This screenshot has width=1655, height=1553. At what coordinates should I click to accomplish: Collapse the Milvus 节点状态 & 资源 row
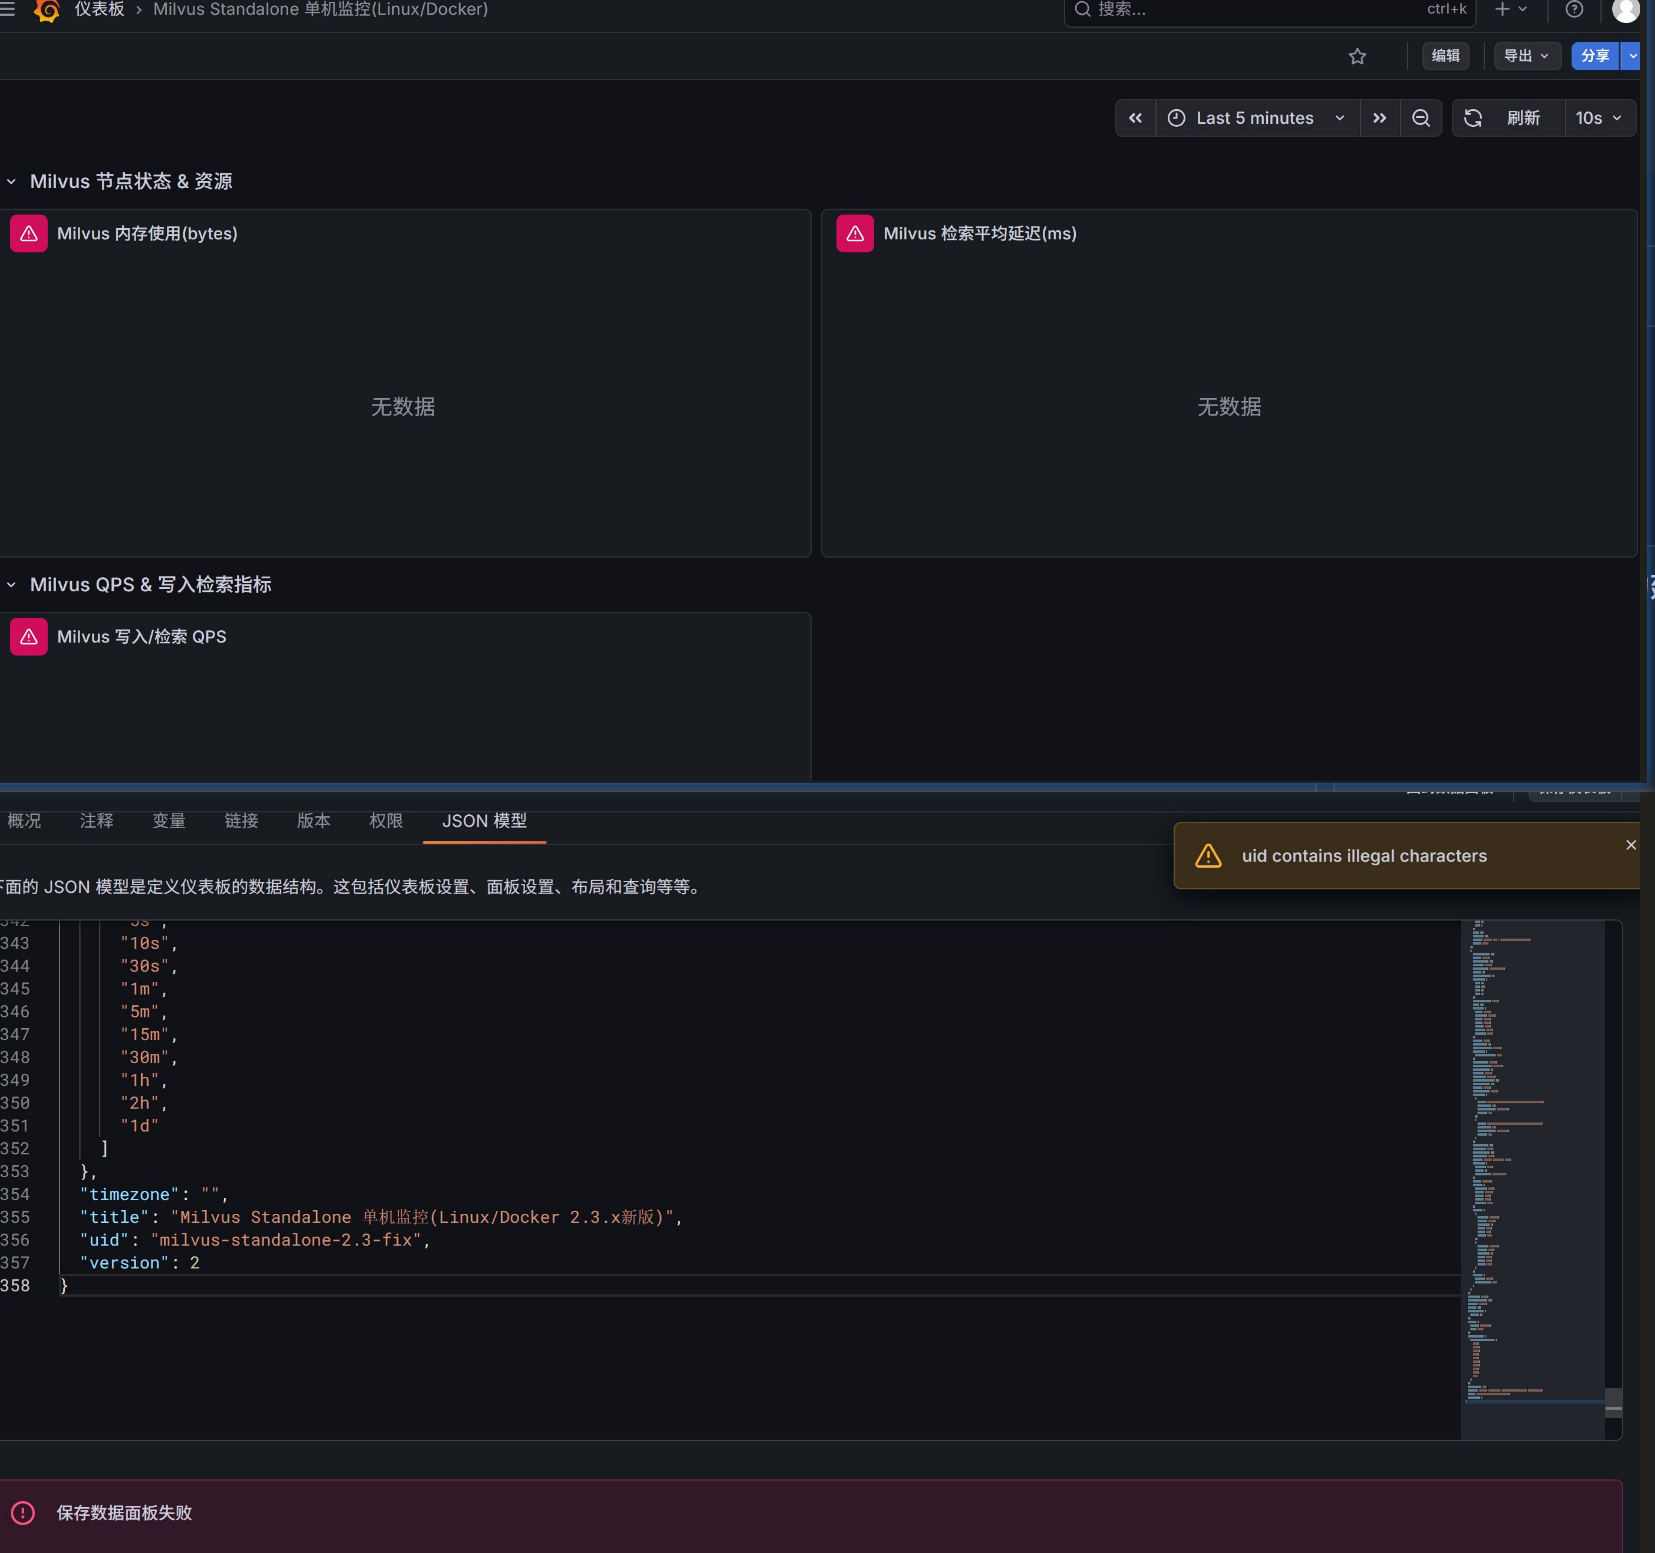coord(11,182)
